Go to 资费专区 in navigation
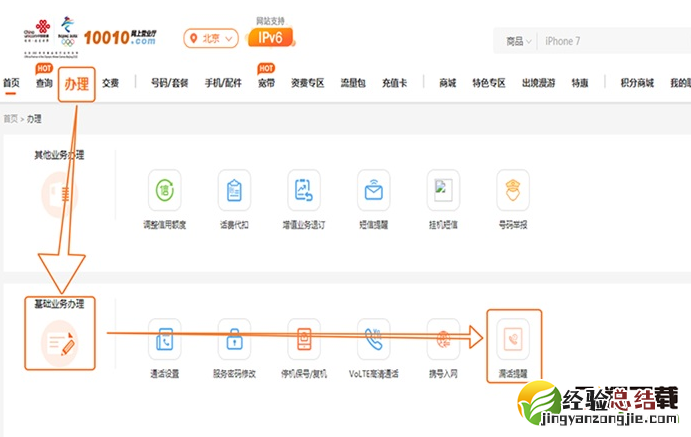Screen dimensions: 691x437 click(x=308, y=83)
